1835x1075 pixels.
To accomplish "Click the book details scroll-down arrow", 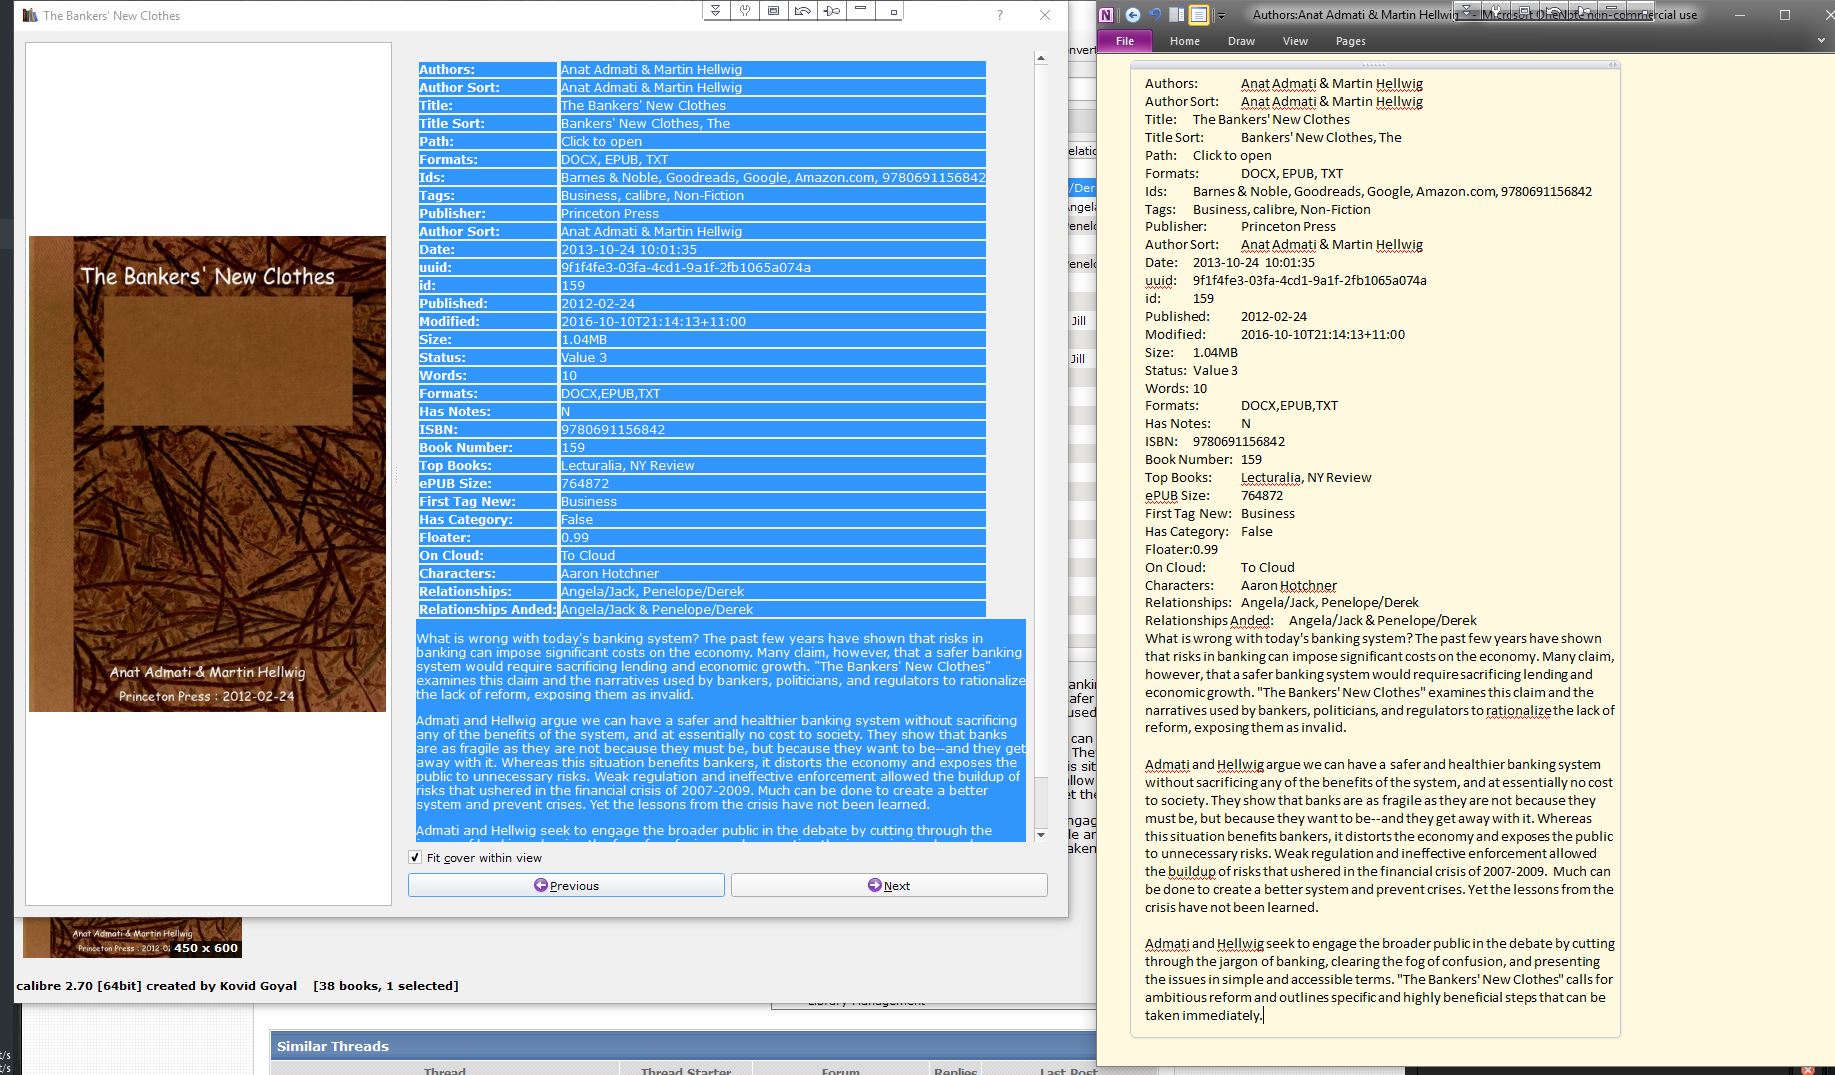I will pos(1040,835).
